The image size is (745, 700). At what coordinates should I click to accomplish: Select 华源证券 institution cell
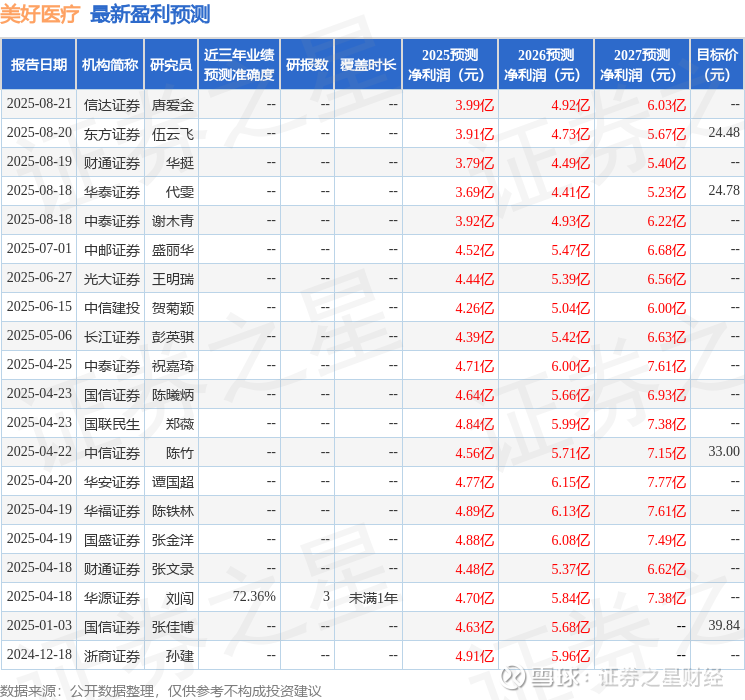pos(112,598)
